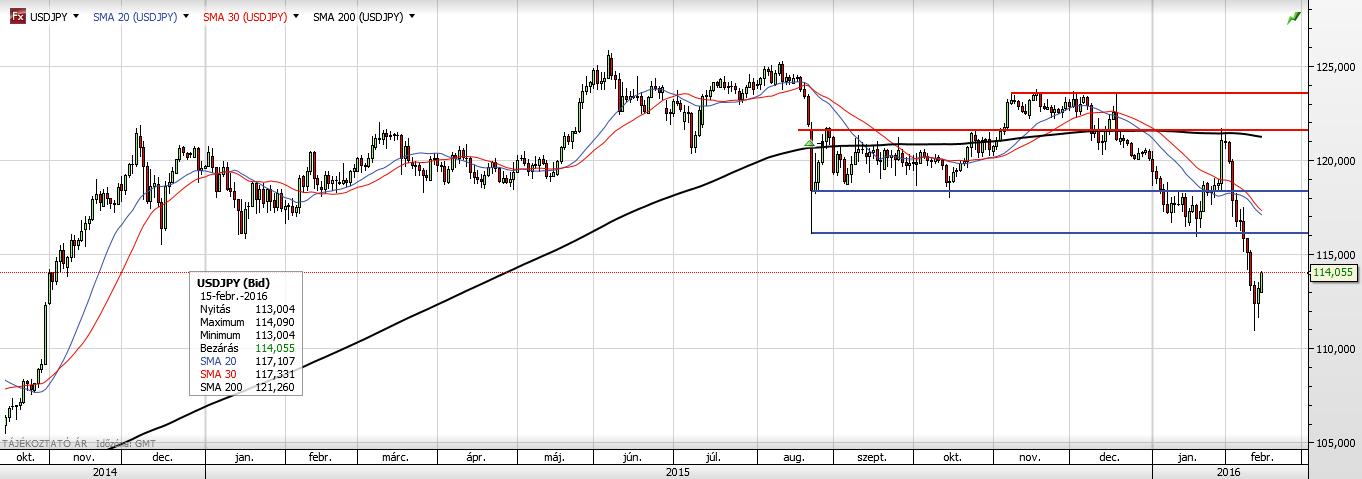Select the small green triangle marker in August

[x=808, y=144]
